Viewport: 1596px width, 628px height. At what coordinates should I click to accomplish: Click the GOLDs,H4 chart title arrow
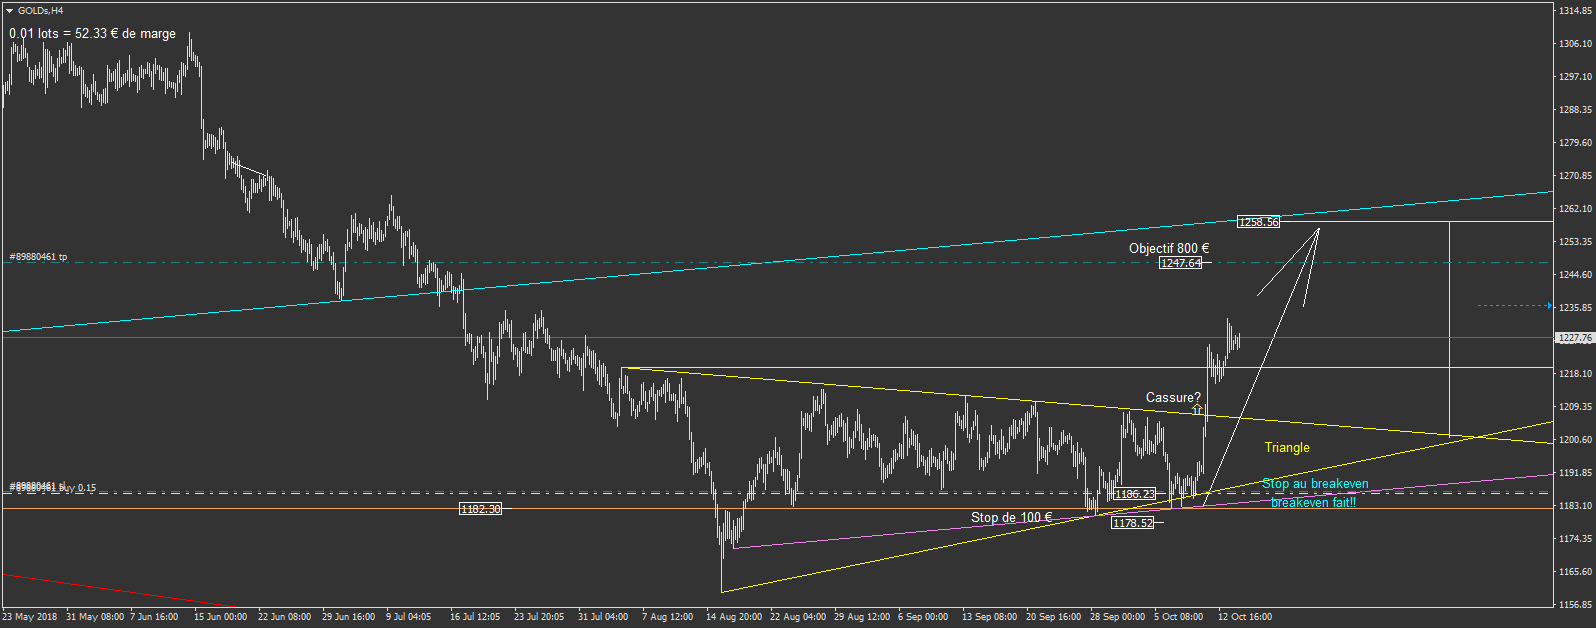click(10, 11)
